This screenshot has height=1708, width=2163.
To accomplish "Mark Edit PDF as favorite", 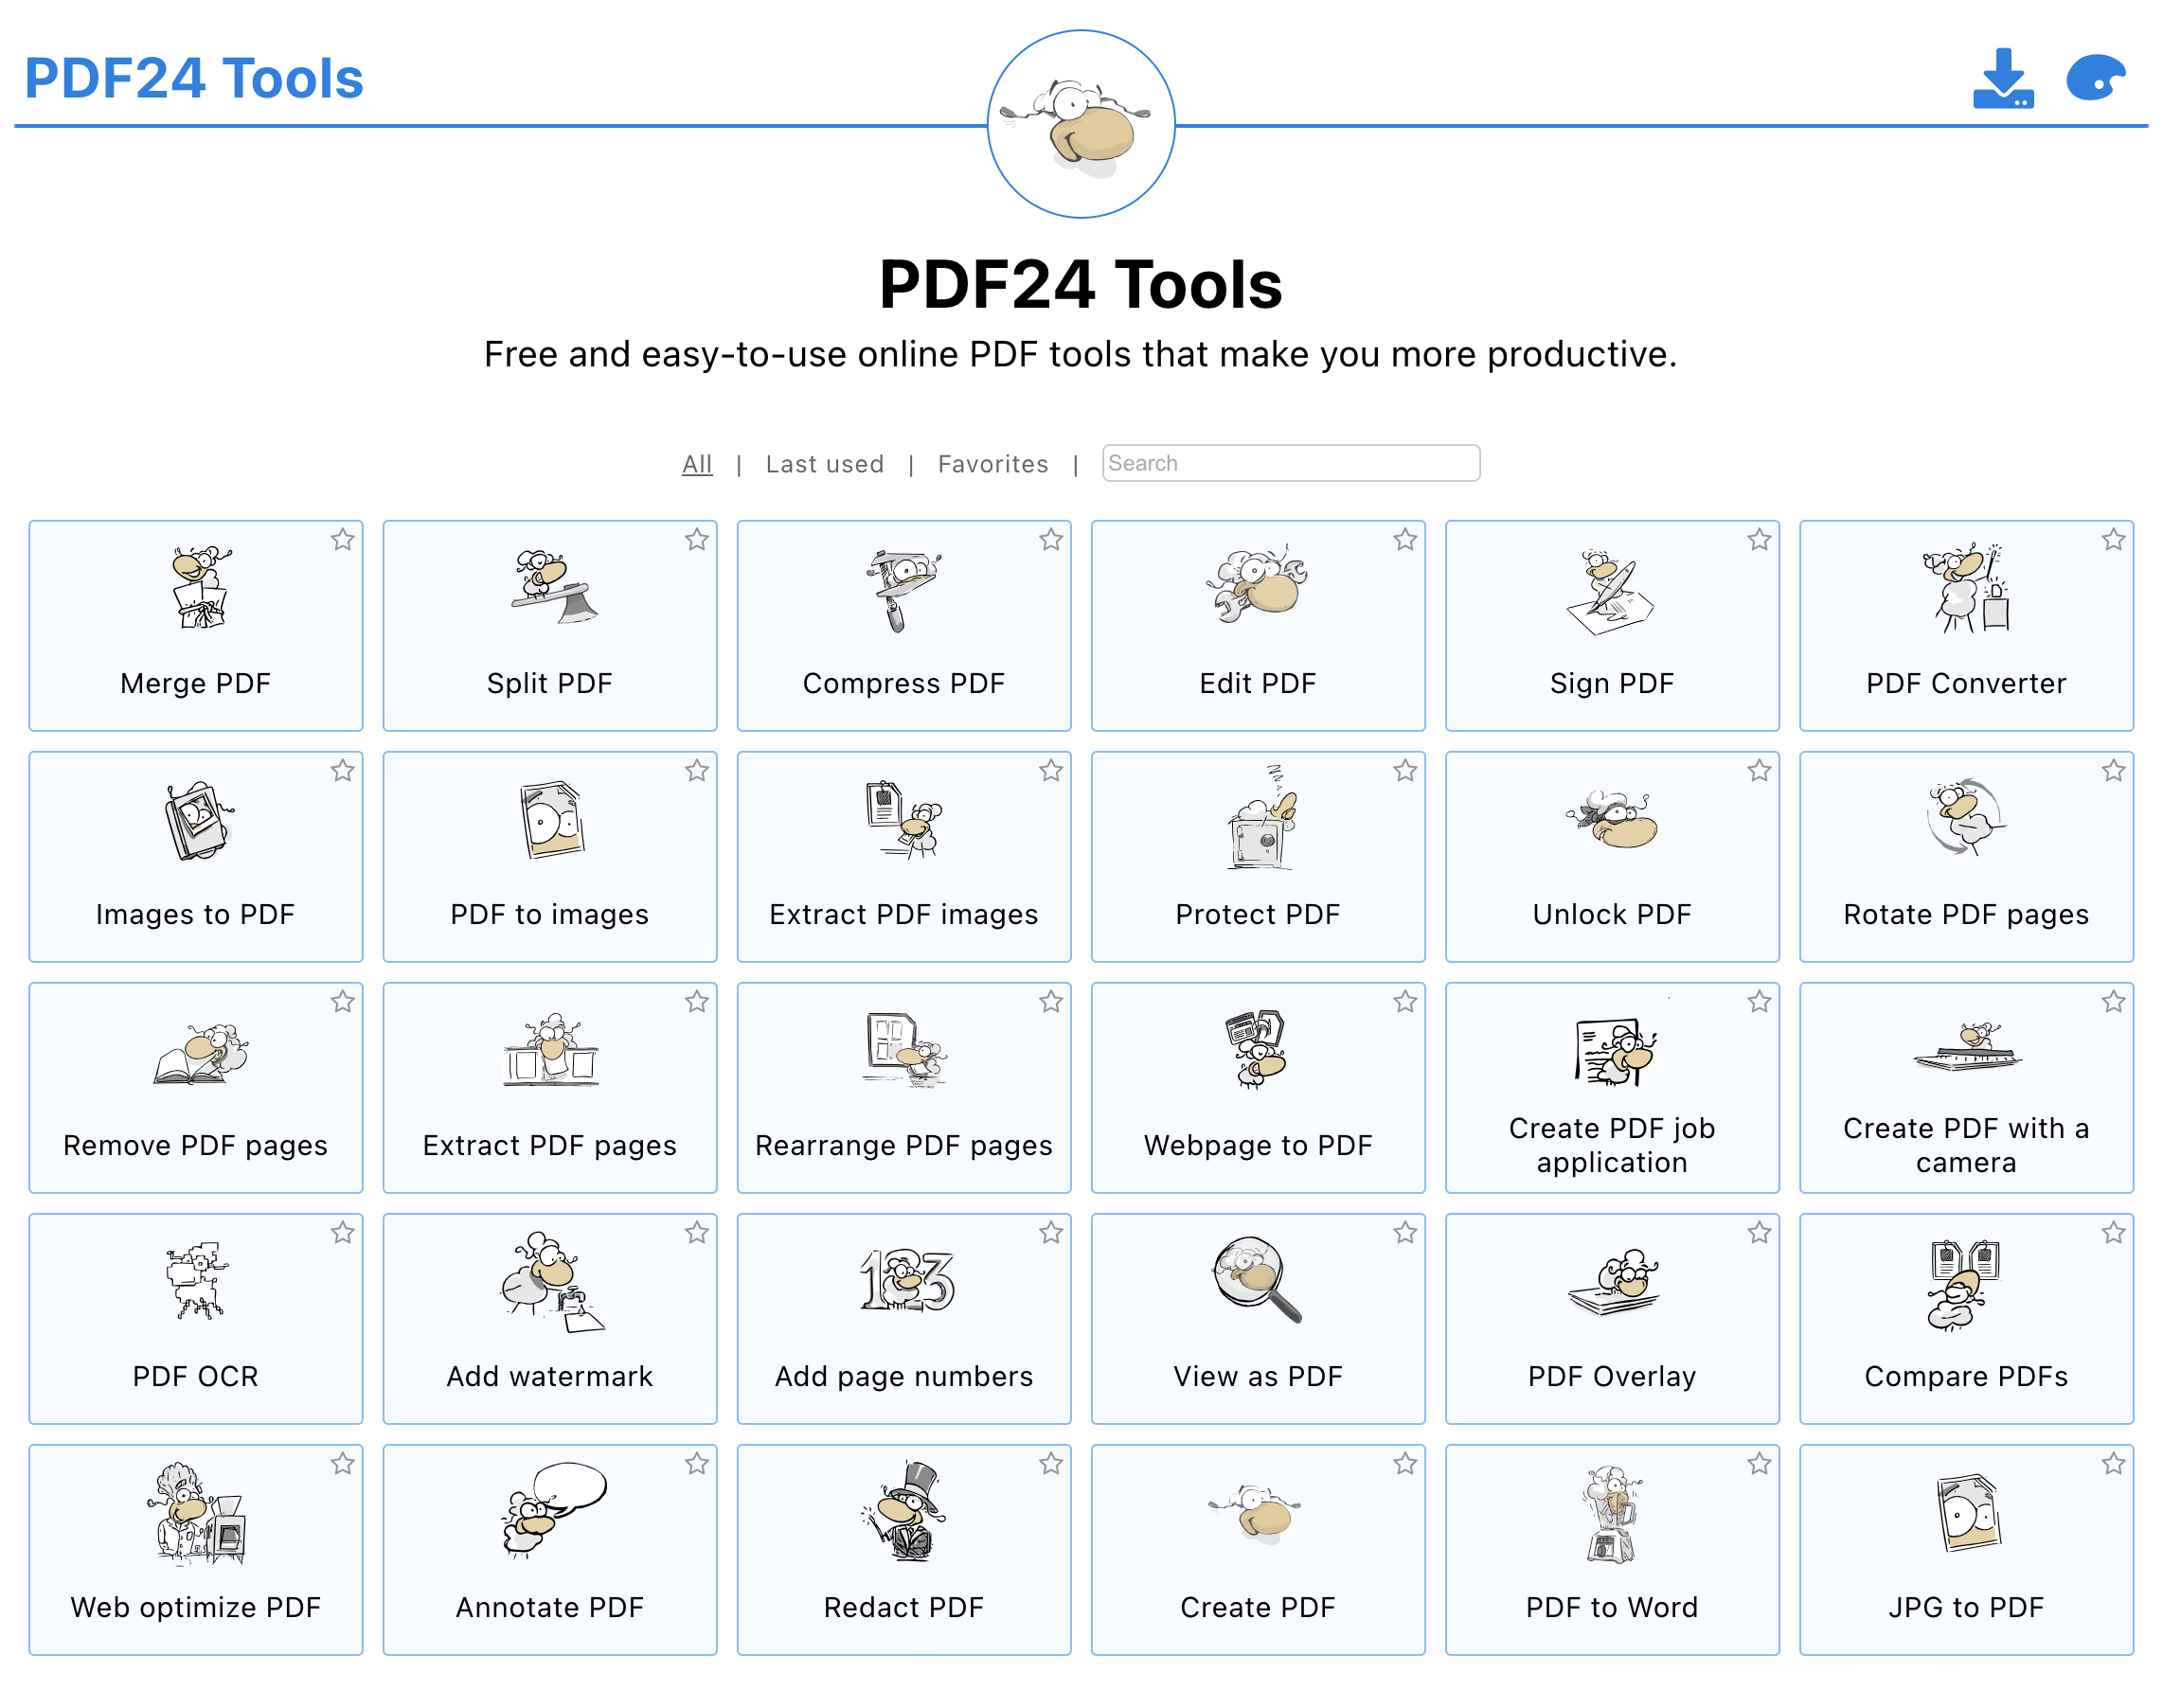I will click(x=1405, y=540).
